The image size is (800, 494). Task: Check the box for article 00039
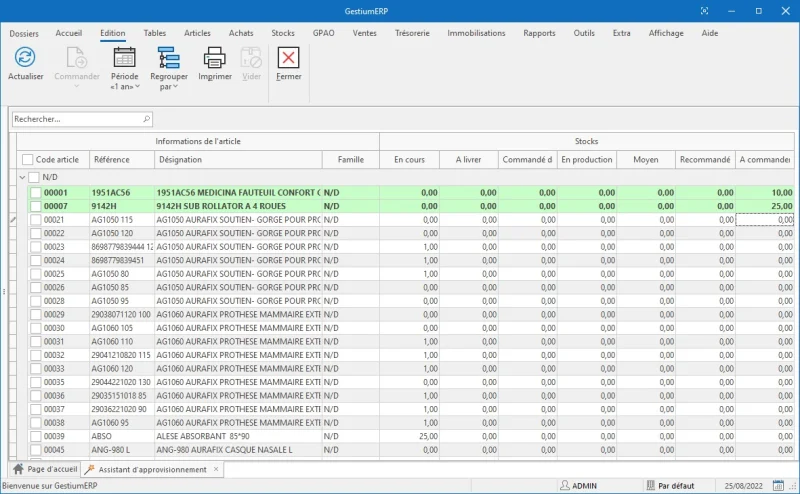coord(35,436)
